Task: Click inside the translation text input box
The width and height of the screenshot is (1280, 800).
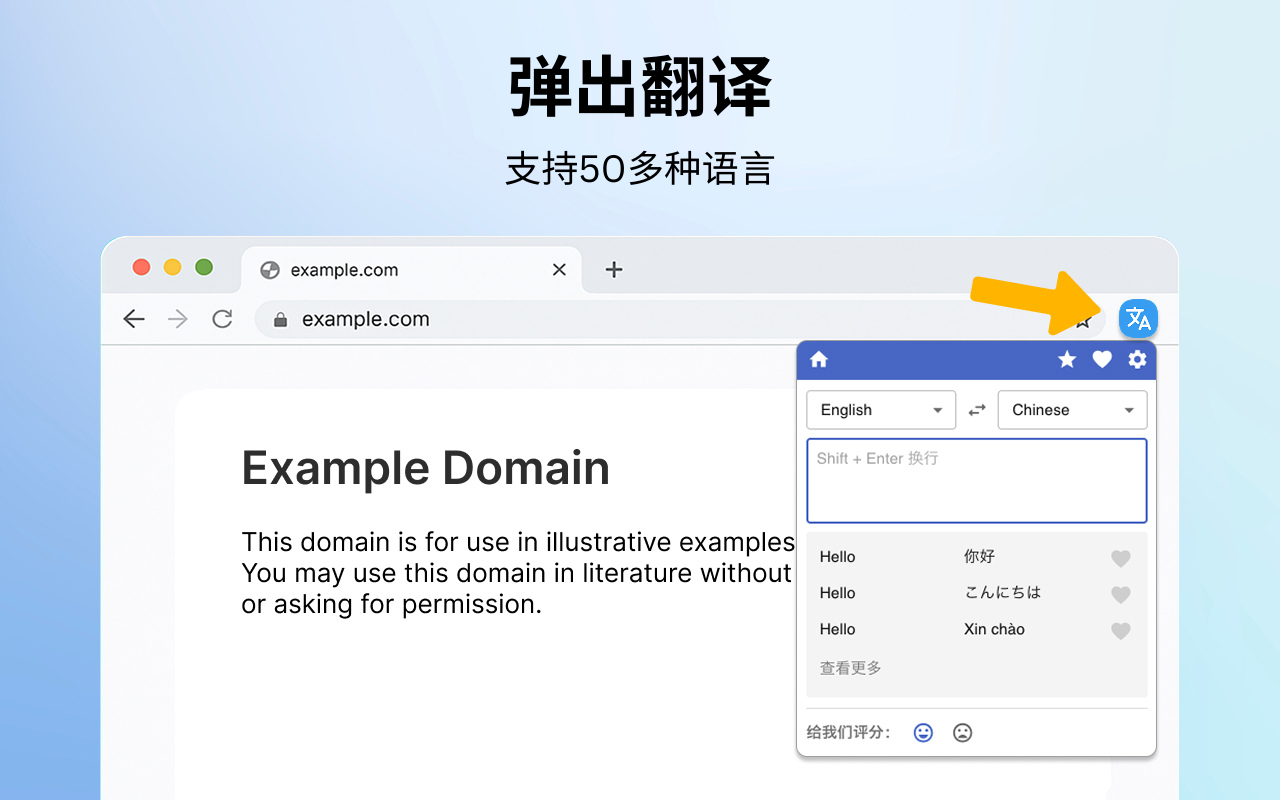Action: coord(976,480)
